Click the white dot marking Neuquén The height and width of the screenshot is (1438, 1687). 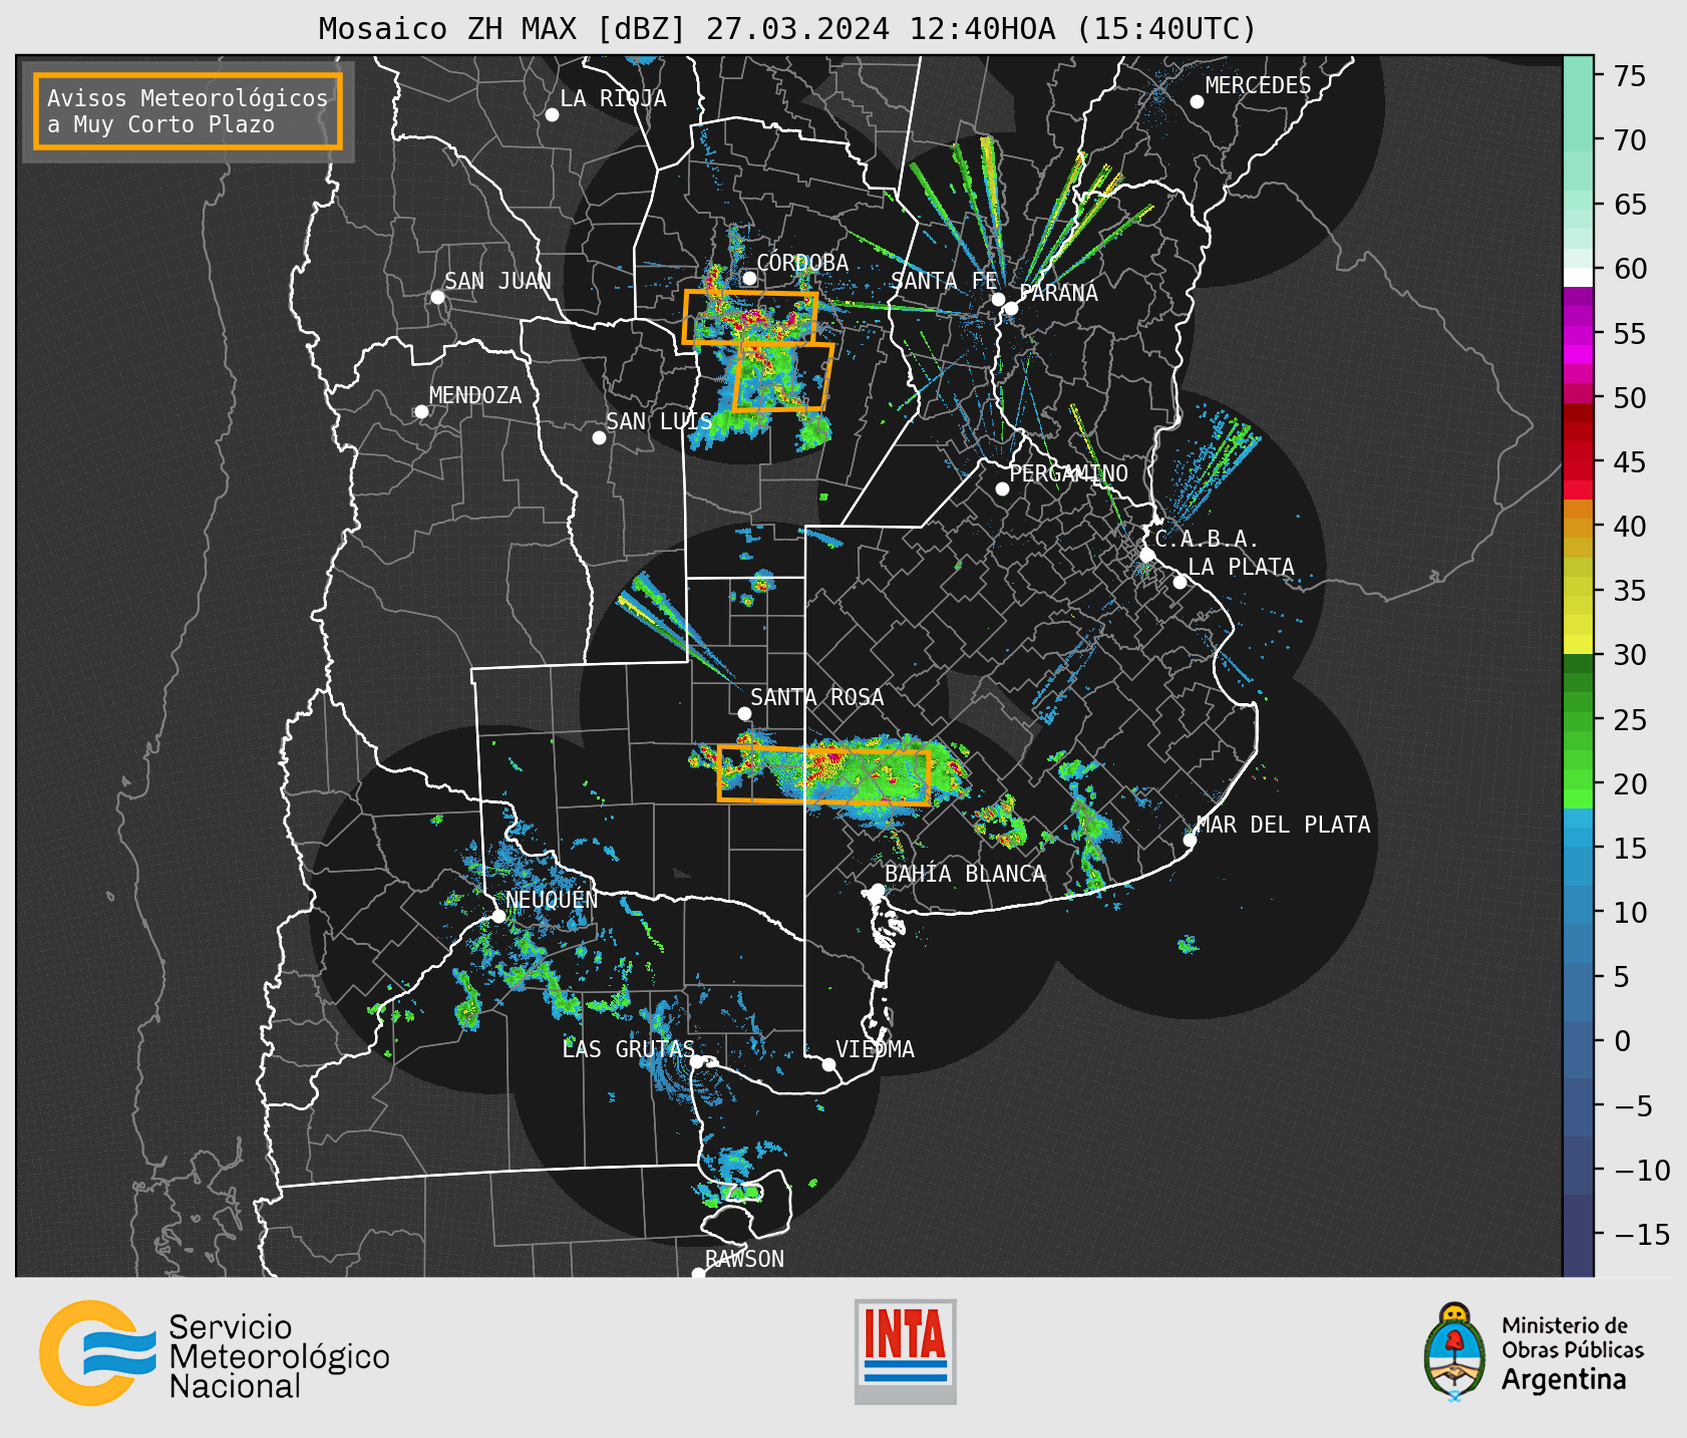point(498,915)
